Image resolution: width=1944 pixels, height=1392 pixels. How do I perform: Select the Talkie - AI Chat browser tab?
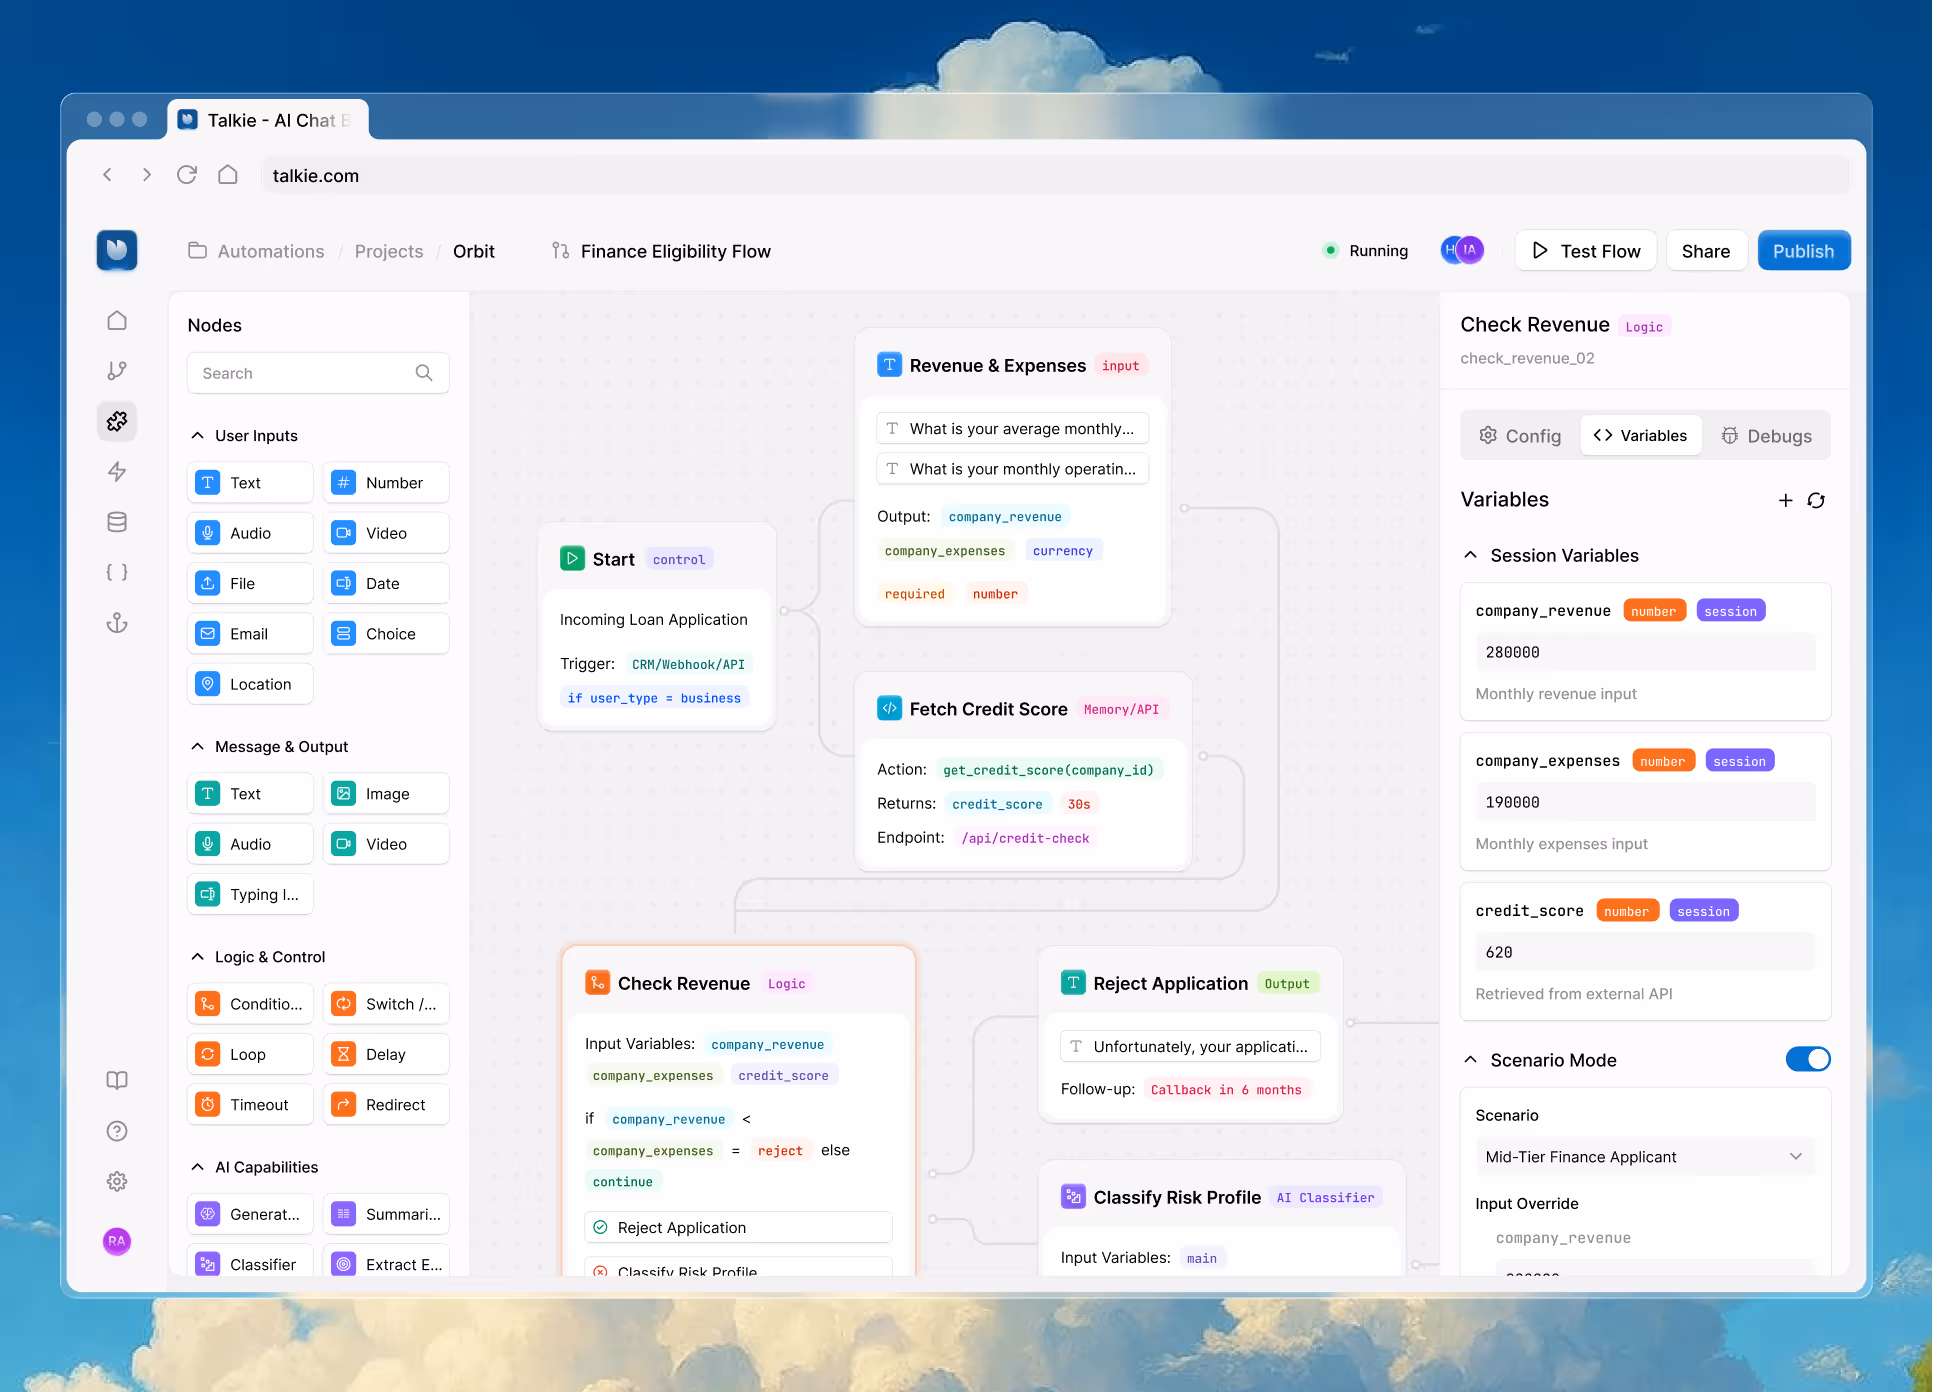pyautogui.click(x=268, y=120)
